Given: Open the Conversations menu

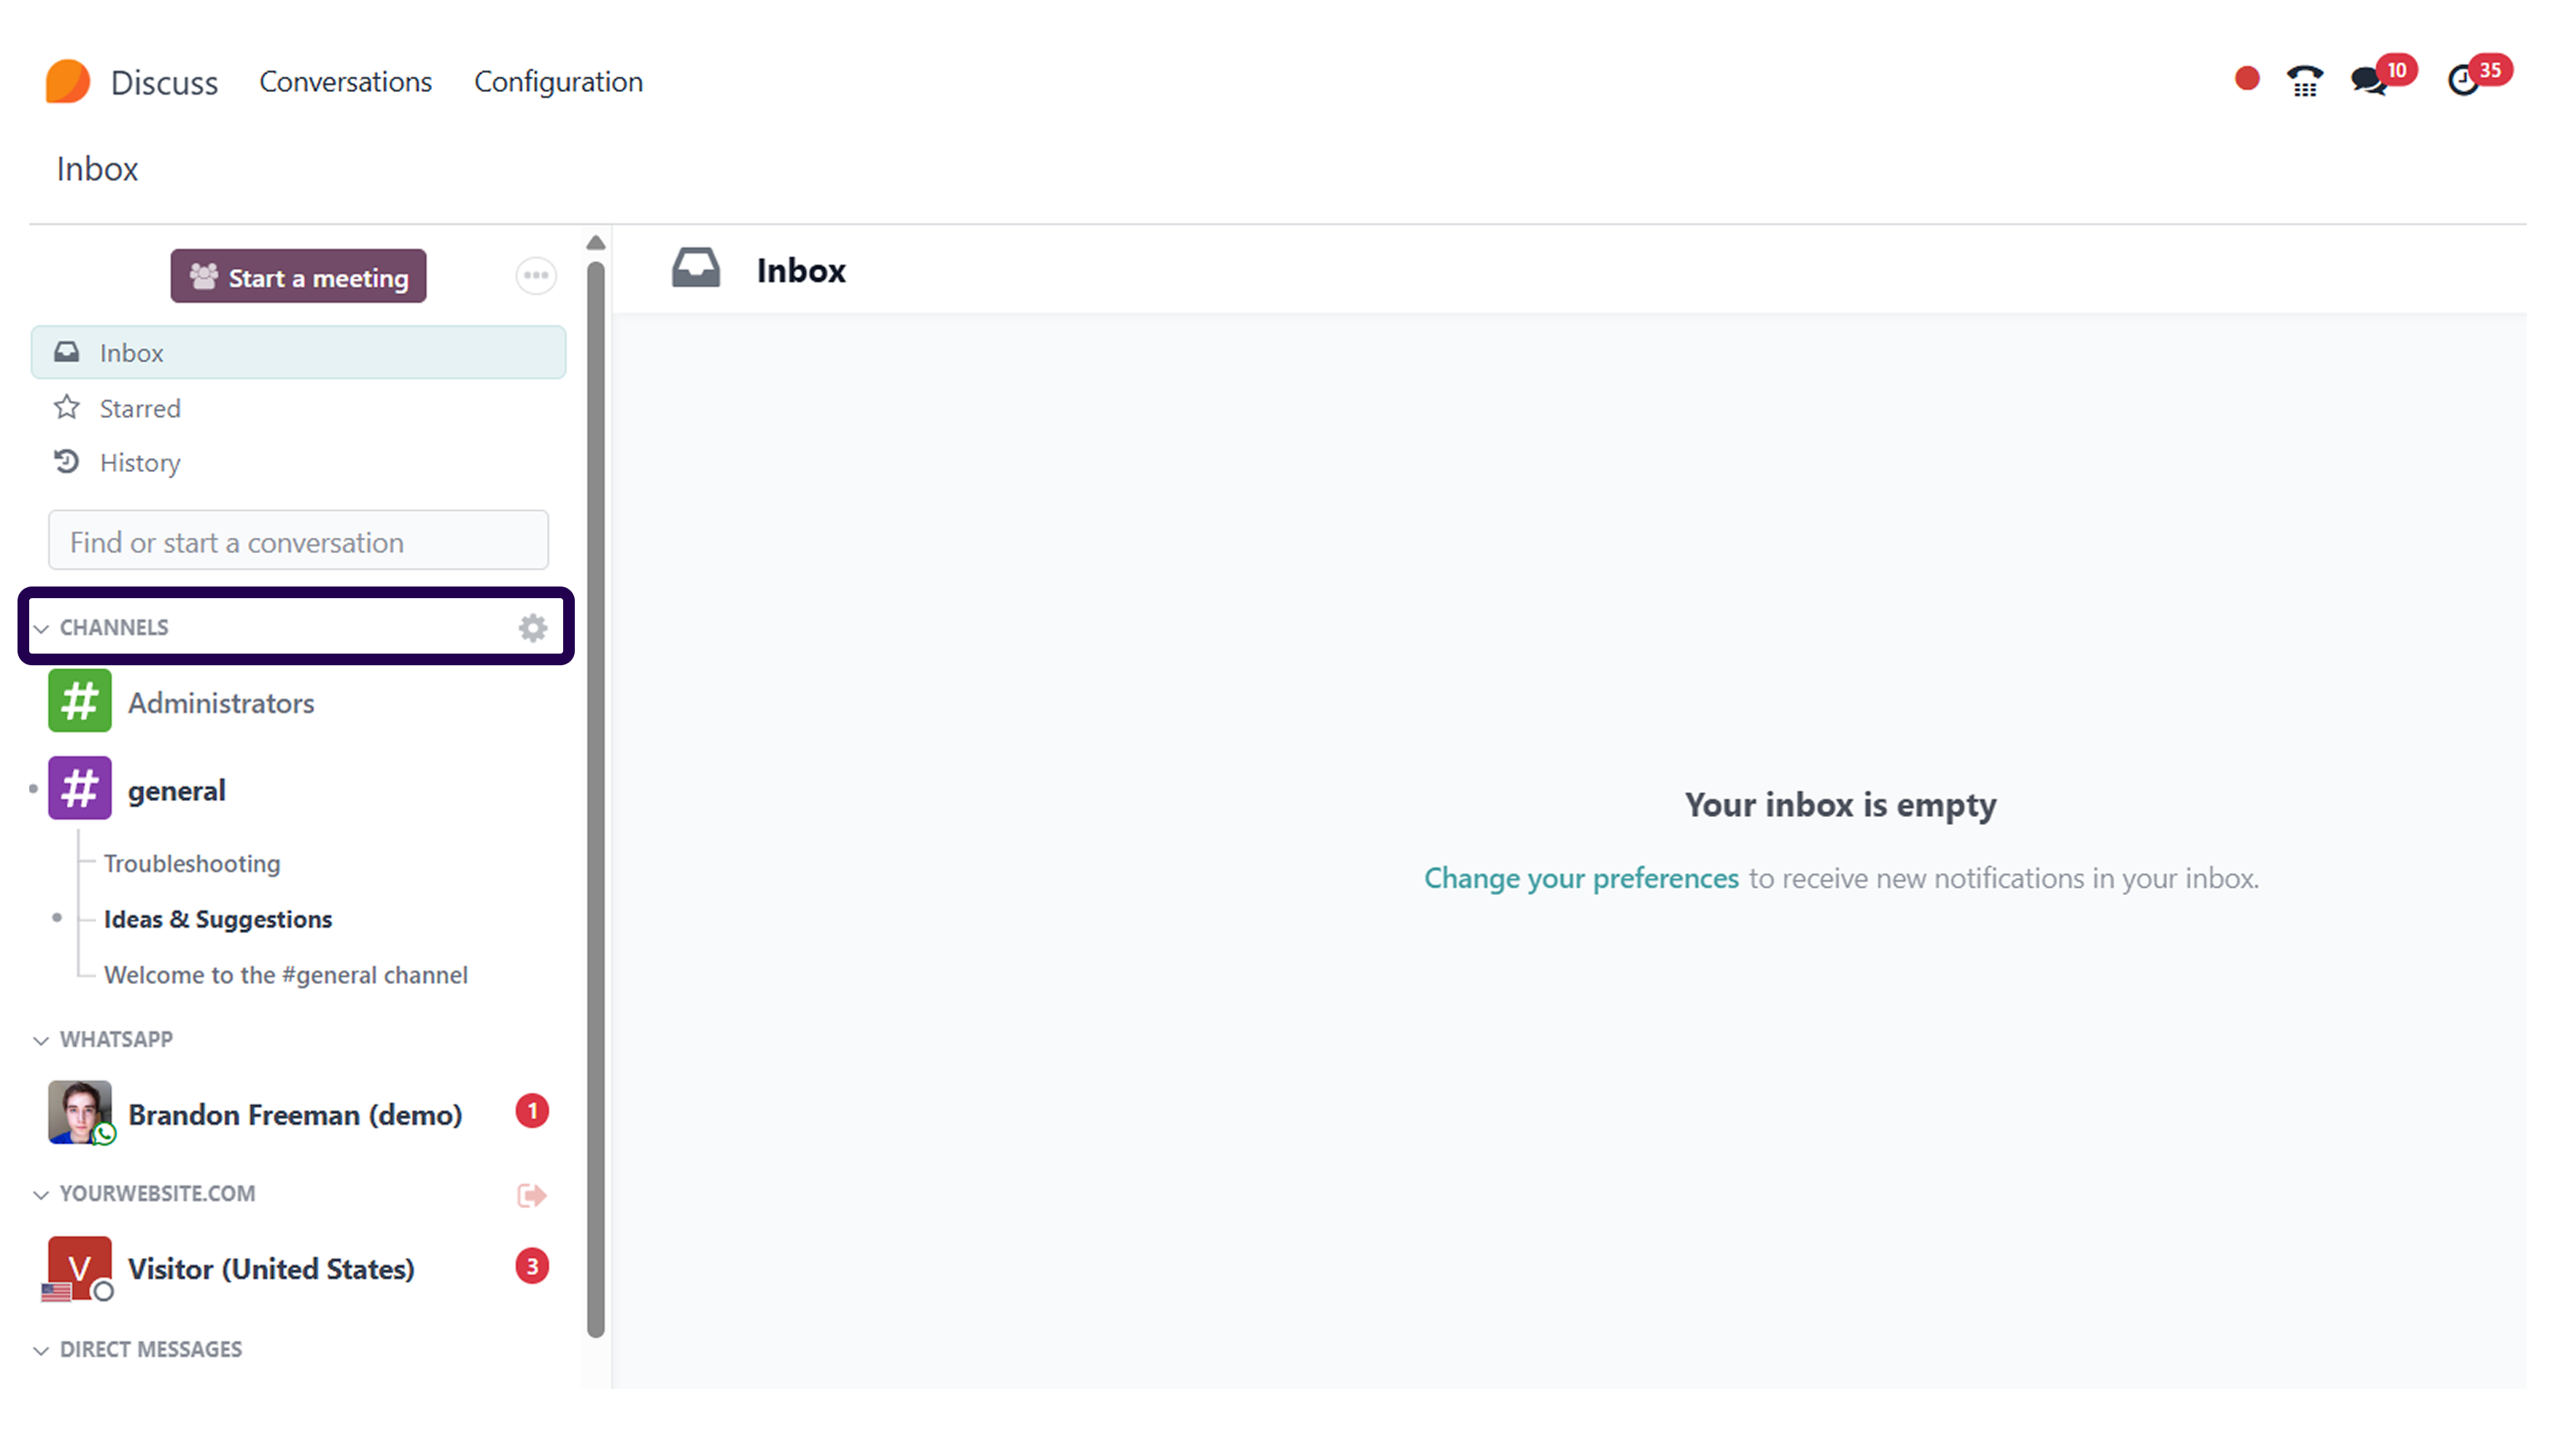Looking at the screenshot, I should (x=345, y=81).
